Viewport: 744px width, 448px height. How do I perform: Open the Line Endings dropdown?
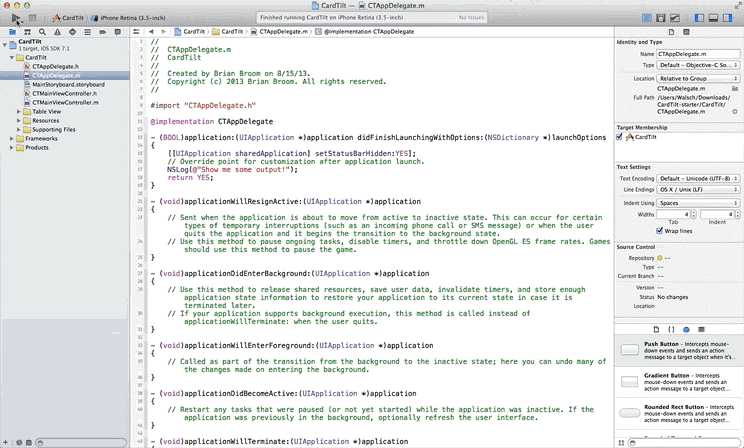[x=698, y=189]
